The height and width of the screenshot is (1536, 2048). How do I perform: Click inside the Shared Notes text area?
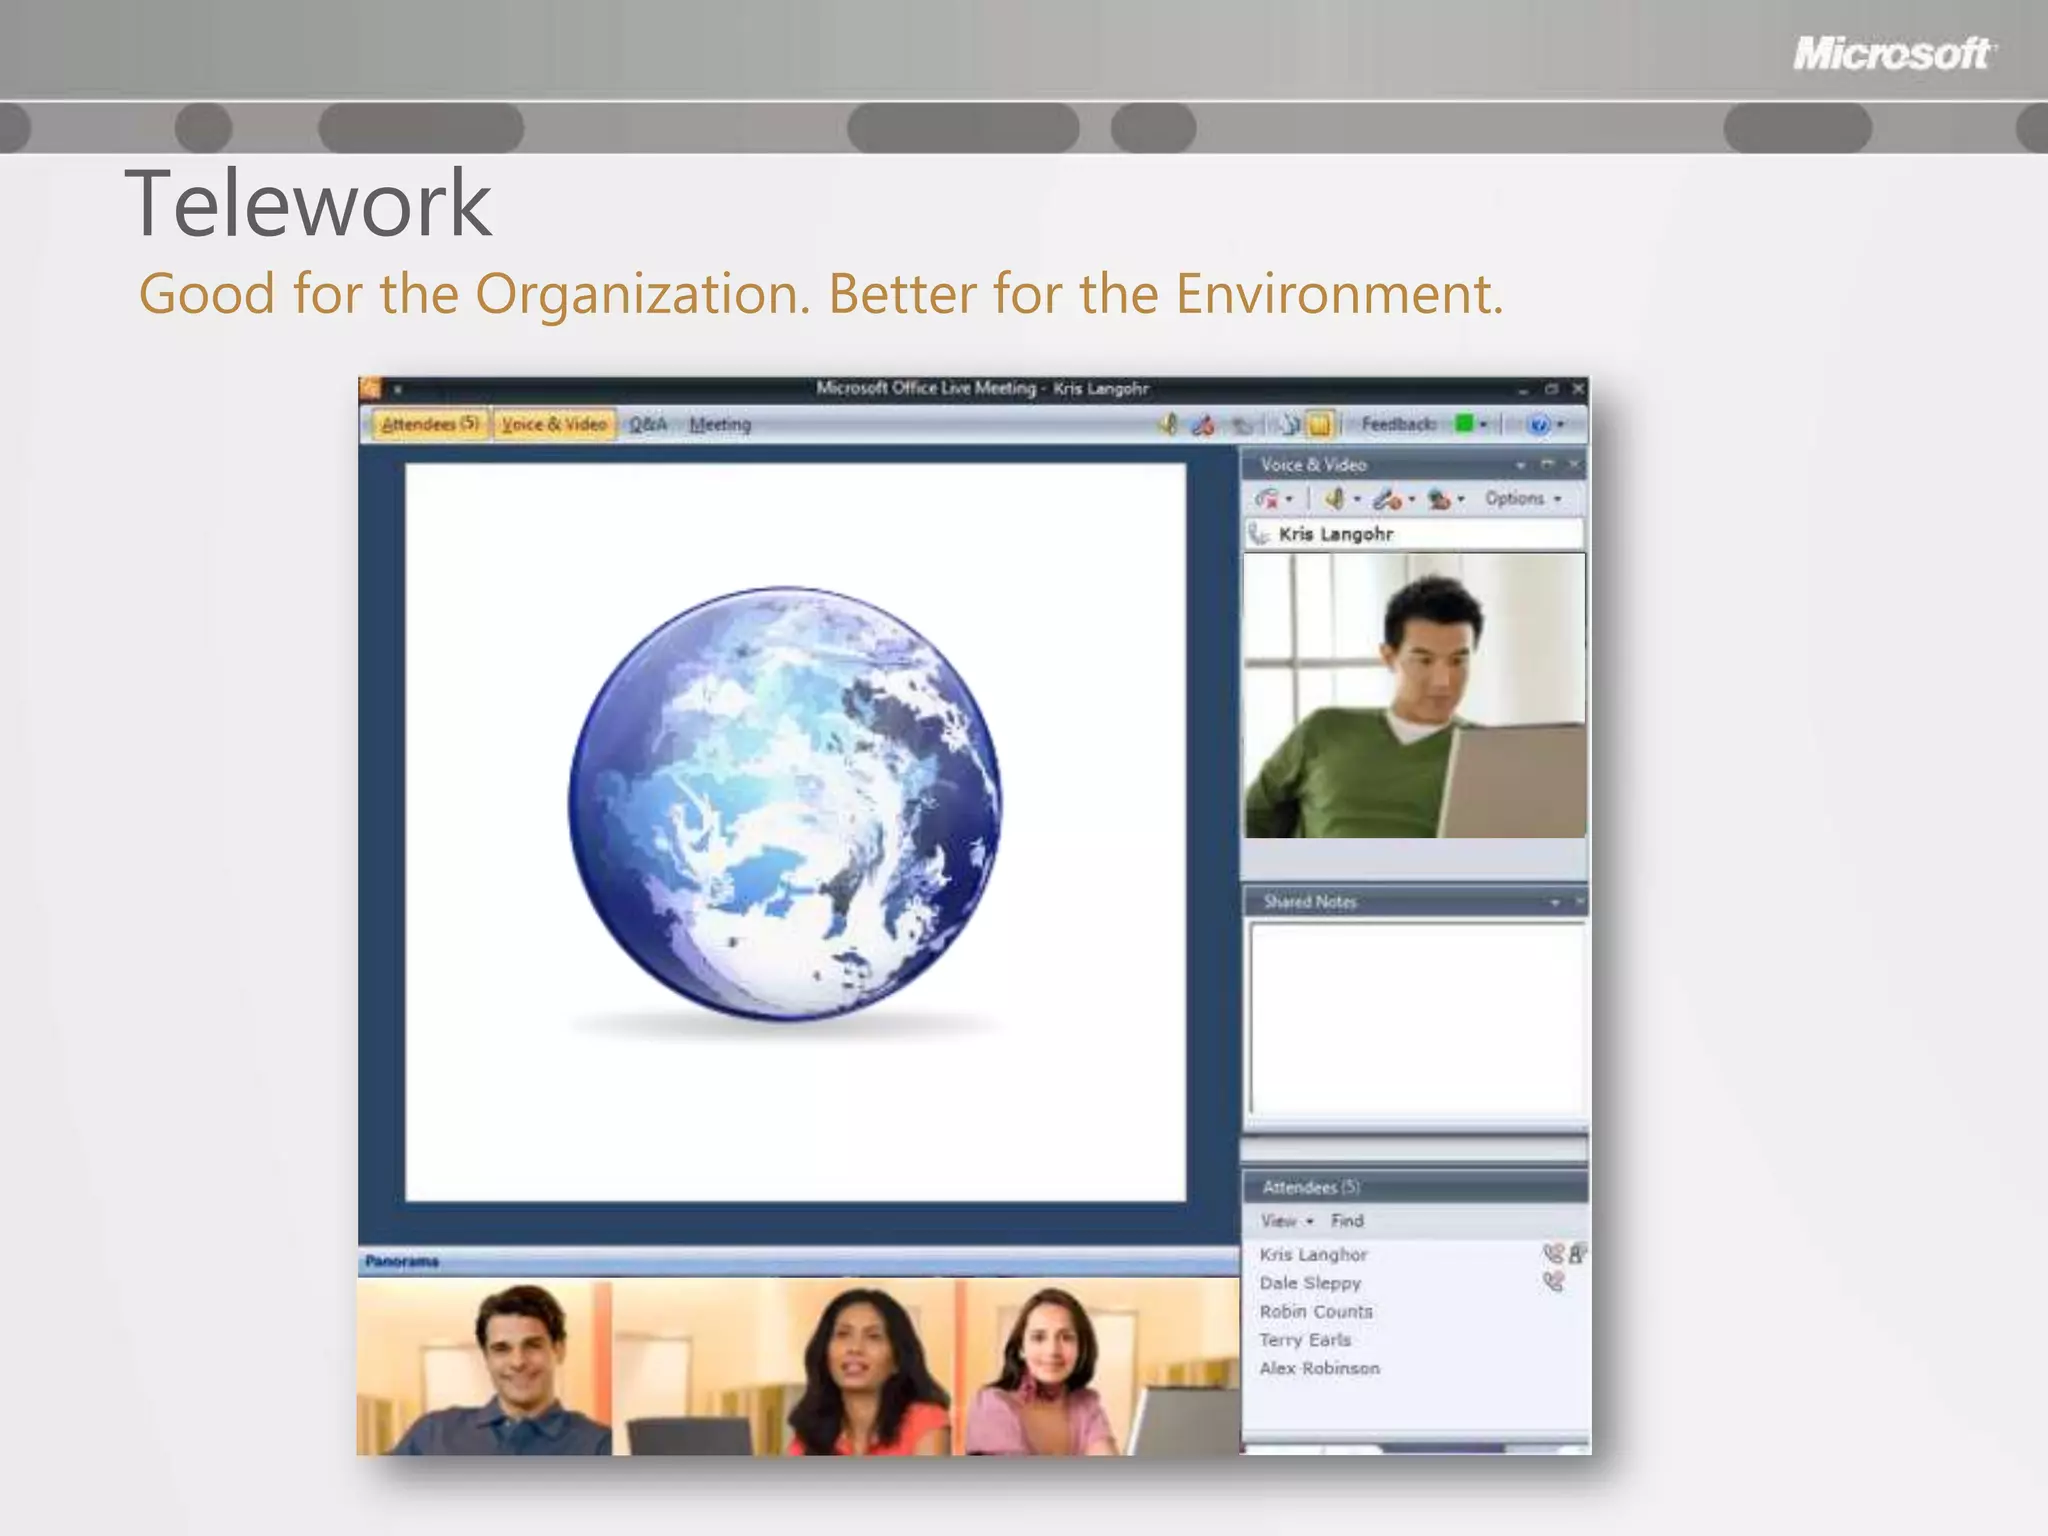[1417, 1018]
